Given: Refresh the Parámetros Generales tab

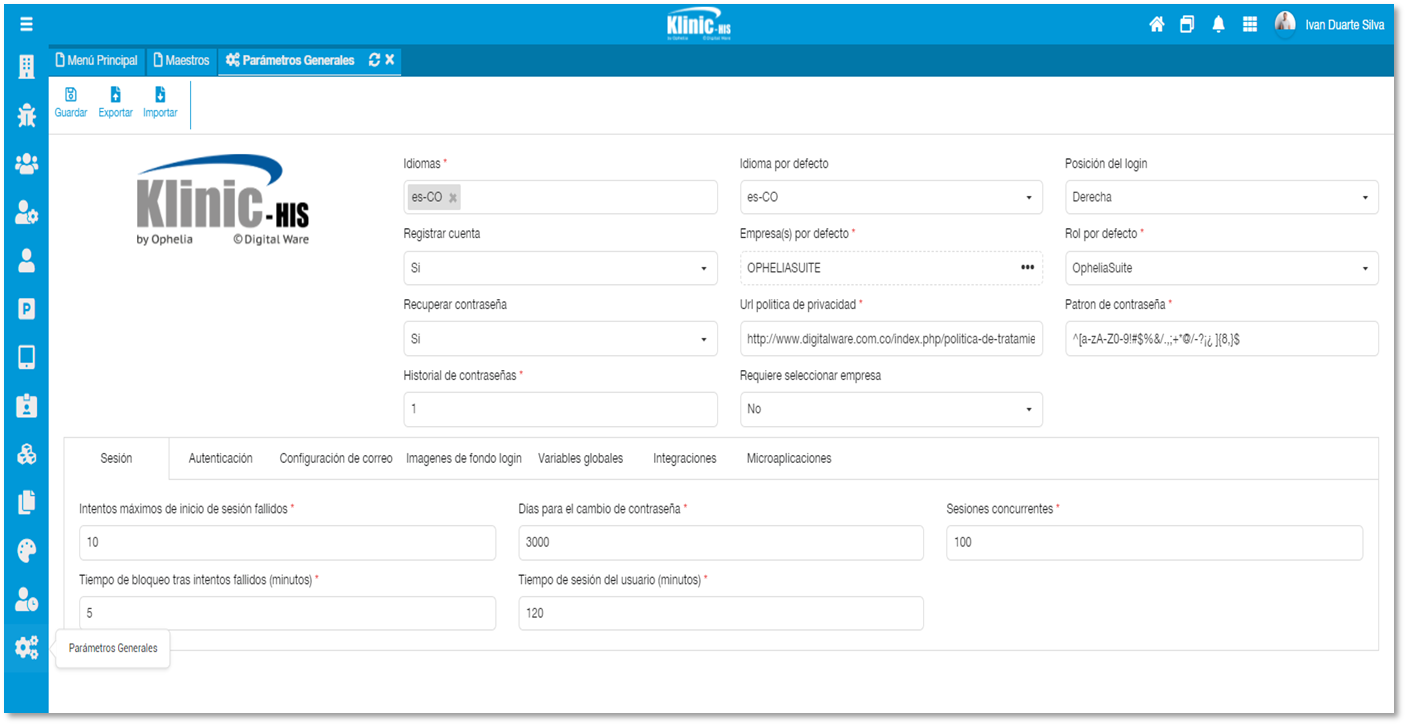Looking at the screenshot, I should [374, 60].
